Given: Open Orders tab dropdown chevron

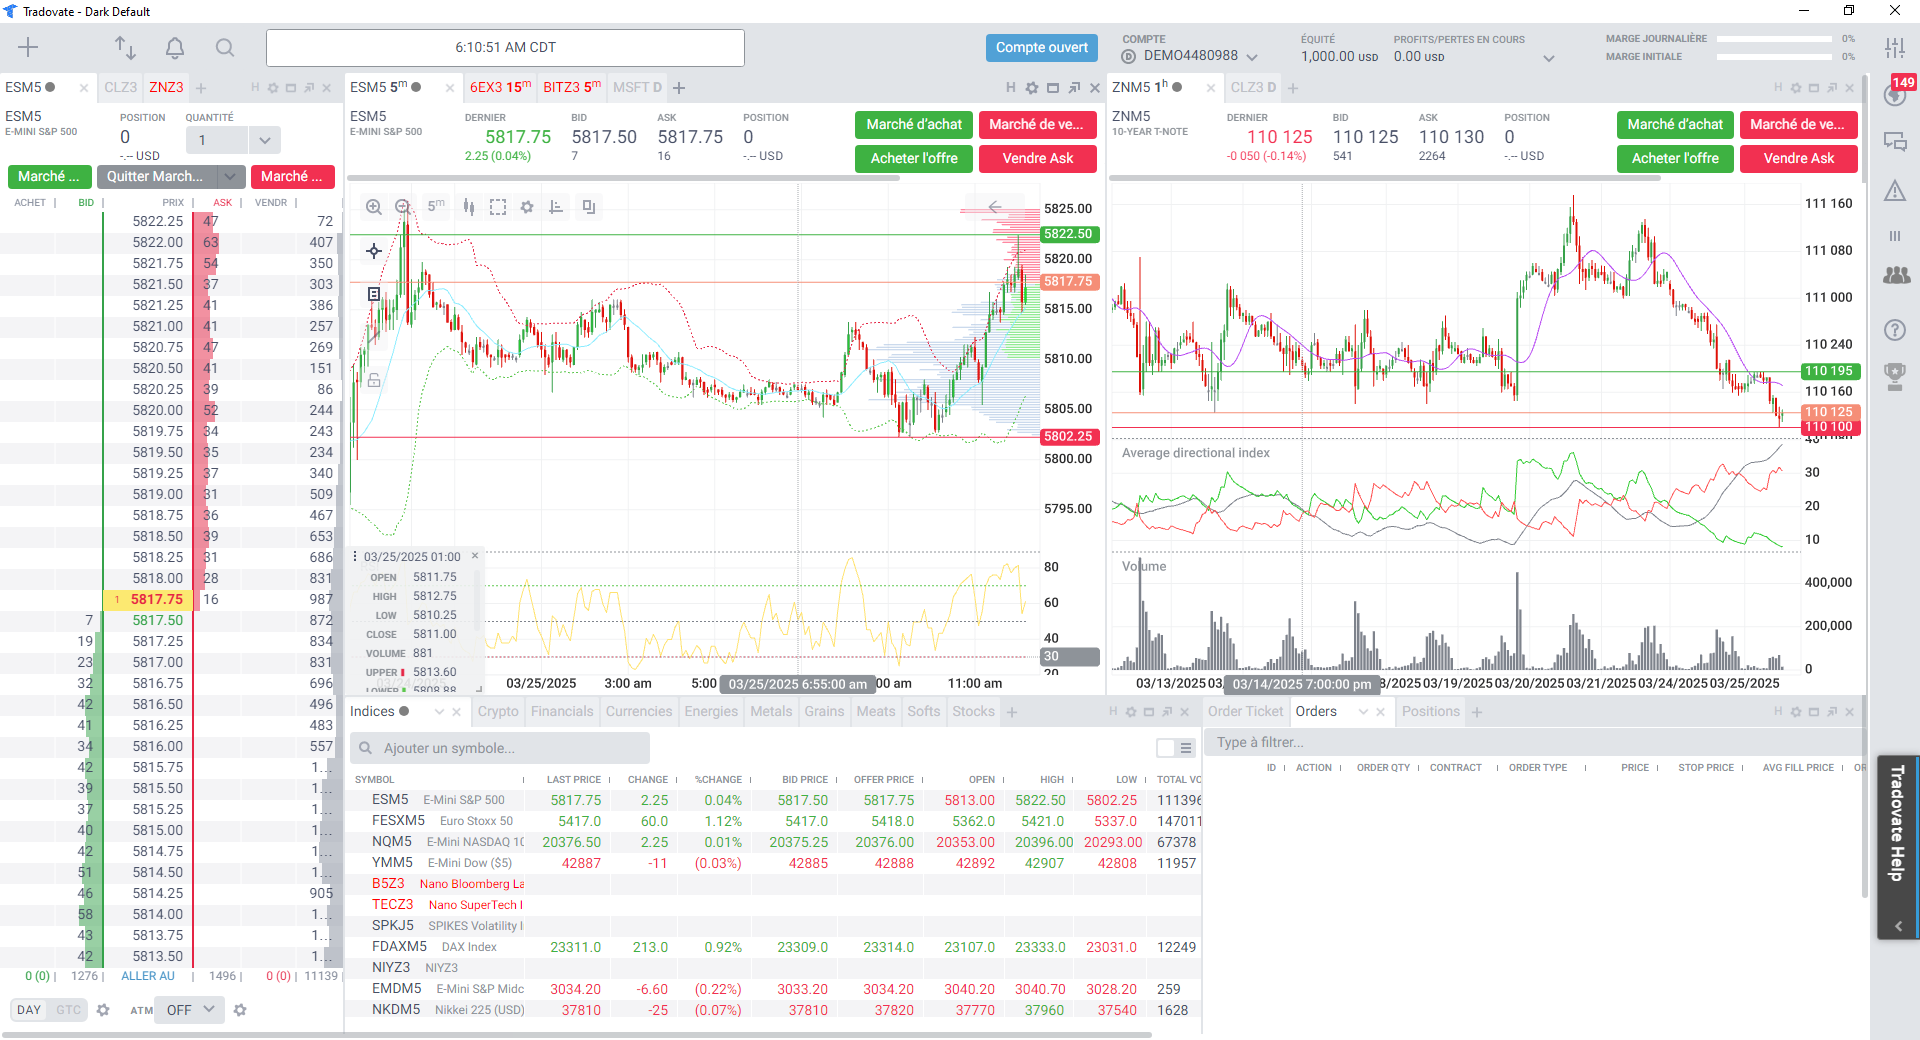Looking at the screenshot, I should pos(1363,711).
